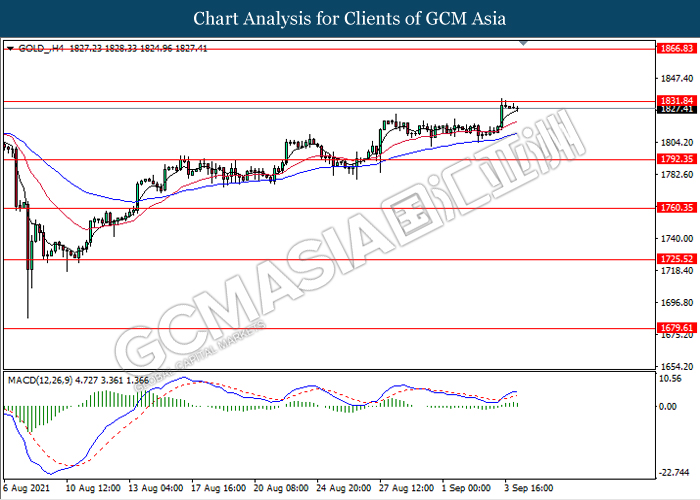Click the 27 Aug 12:00 time label
Viewport: 700px width, 500px height.
point(407,488)
